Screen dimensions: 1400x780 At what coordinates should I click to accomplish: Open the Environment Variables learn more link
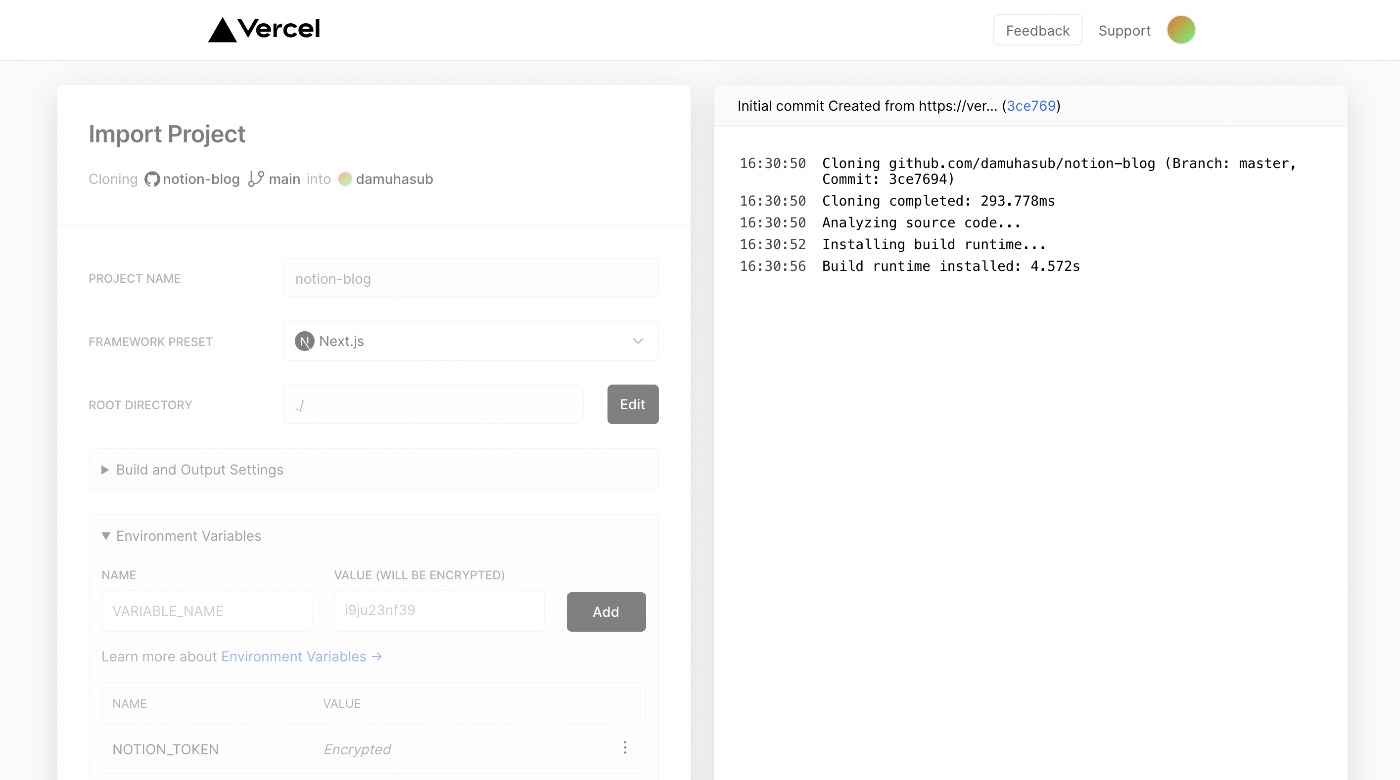tap(302, 656)
